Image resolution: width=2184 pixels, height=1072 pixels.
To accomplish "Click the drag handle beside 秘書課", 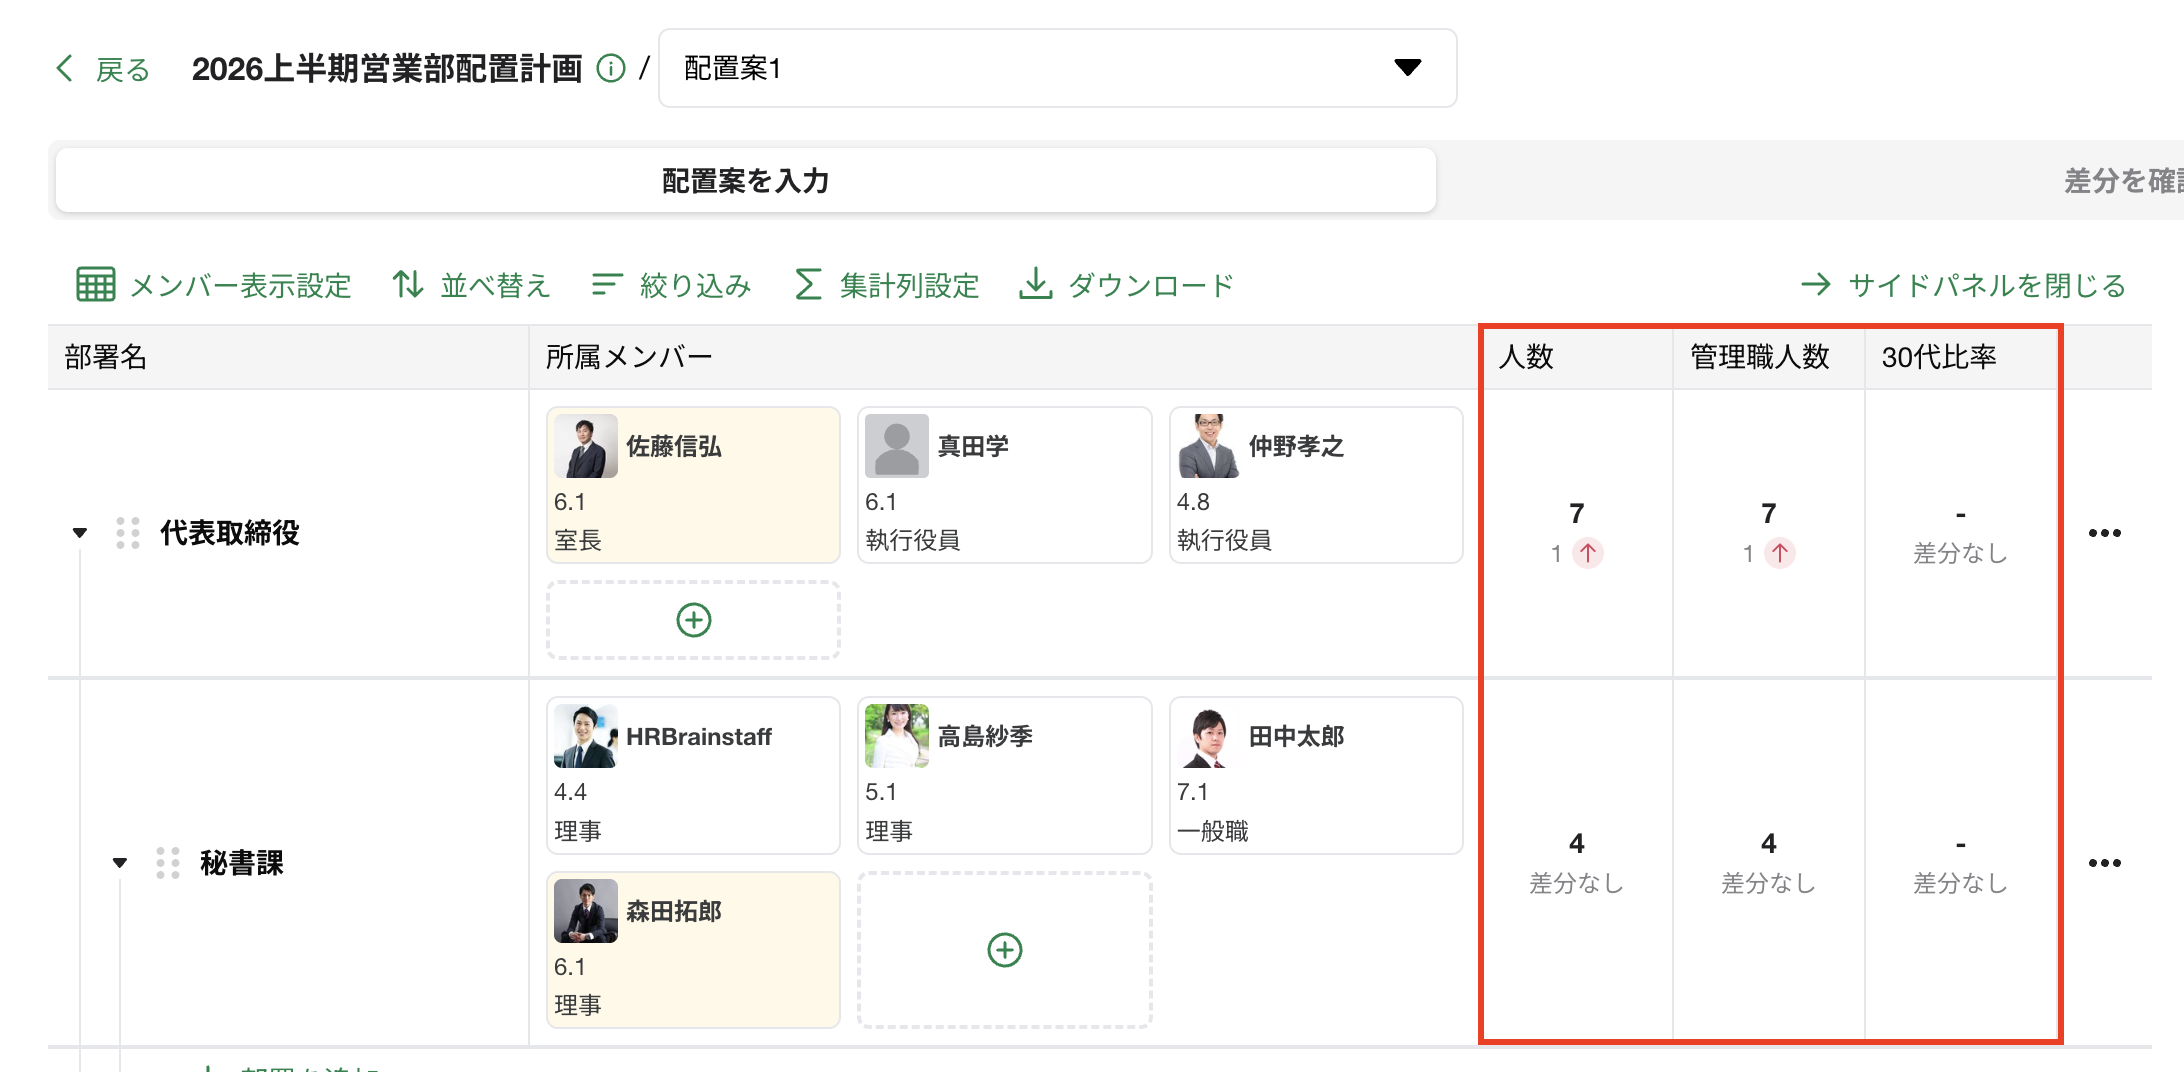I will point(167,863).
